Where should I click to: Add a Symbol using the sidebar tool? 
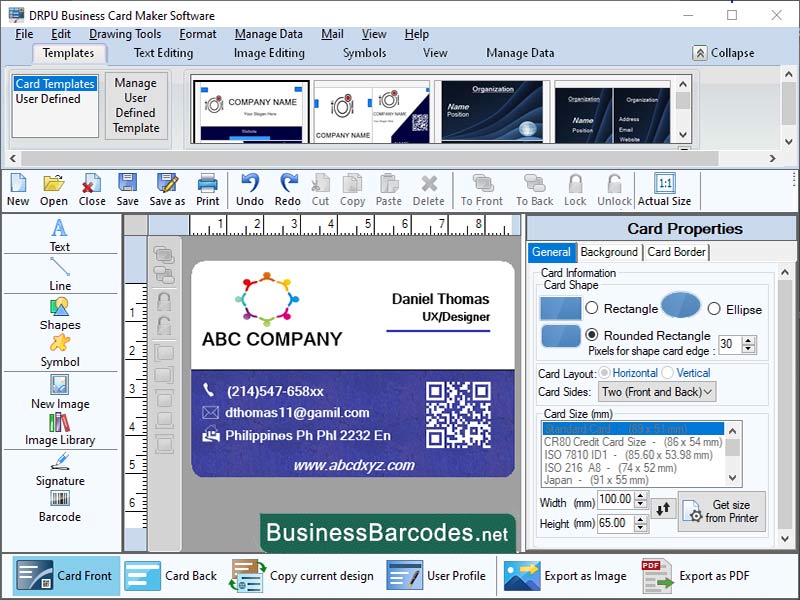coord(59,350)
